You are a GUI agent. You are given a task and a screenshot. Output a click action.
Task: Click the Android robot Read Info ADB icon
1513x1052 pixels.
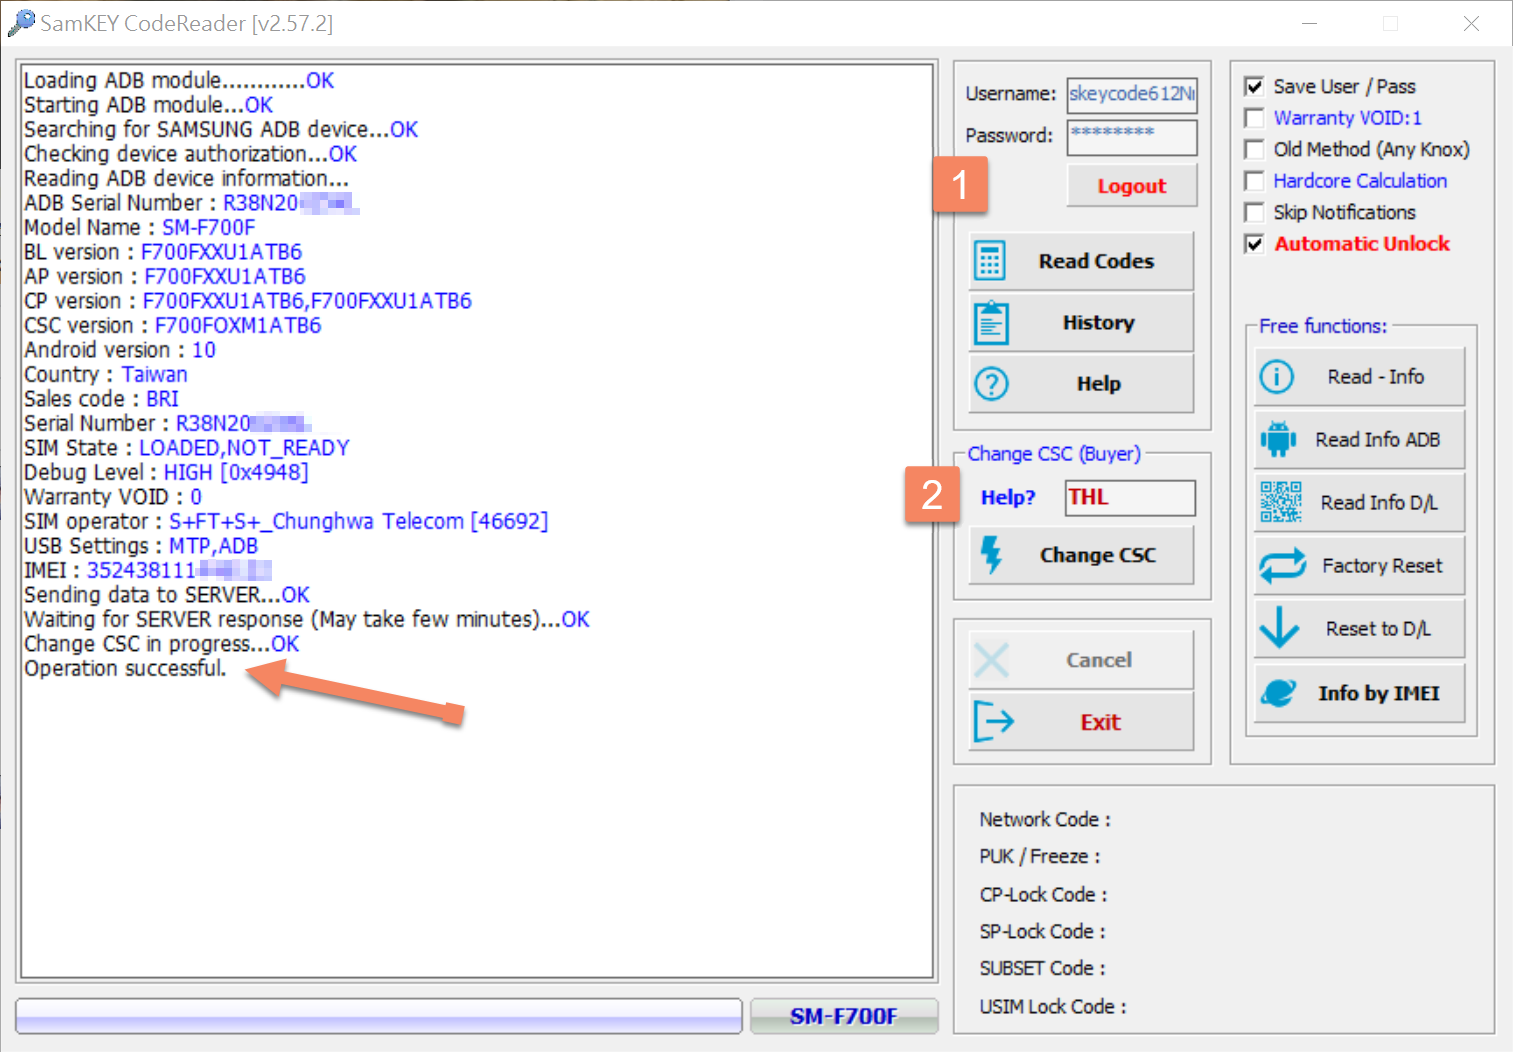tap(1278, 439)
